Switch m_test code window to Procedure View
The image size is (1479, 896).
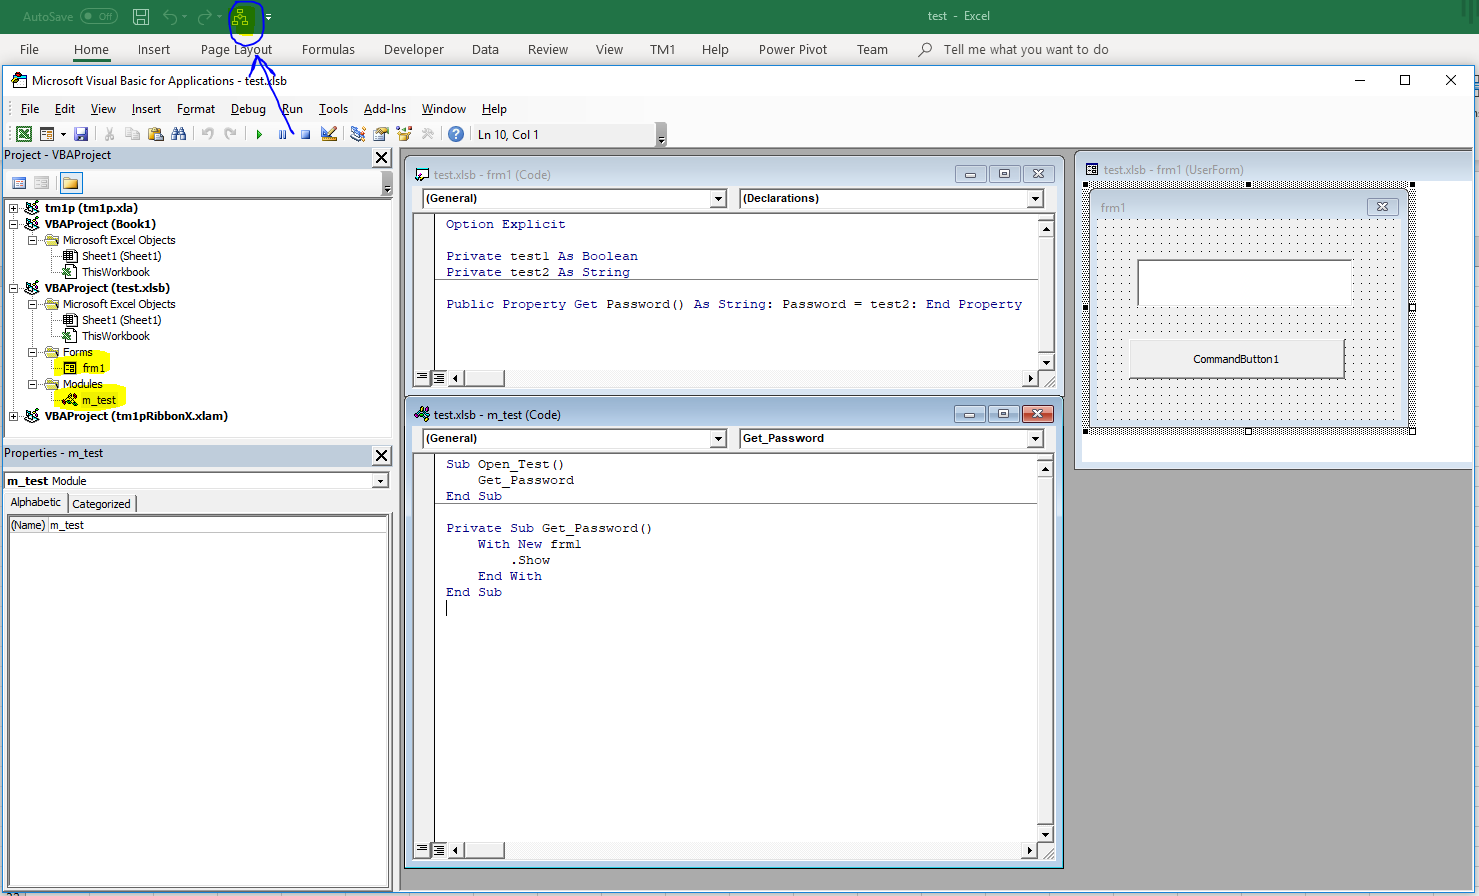click(x=422, y=850)
